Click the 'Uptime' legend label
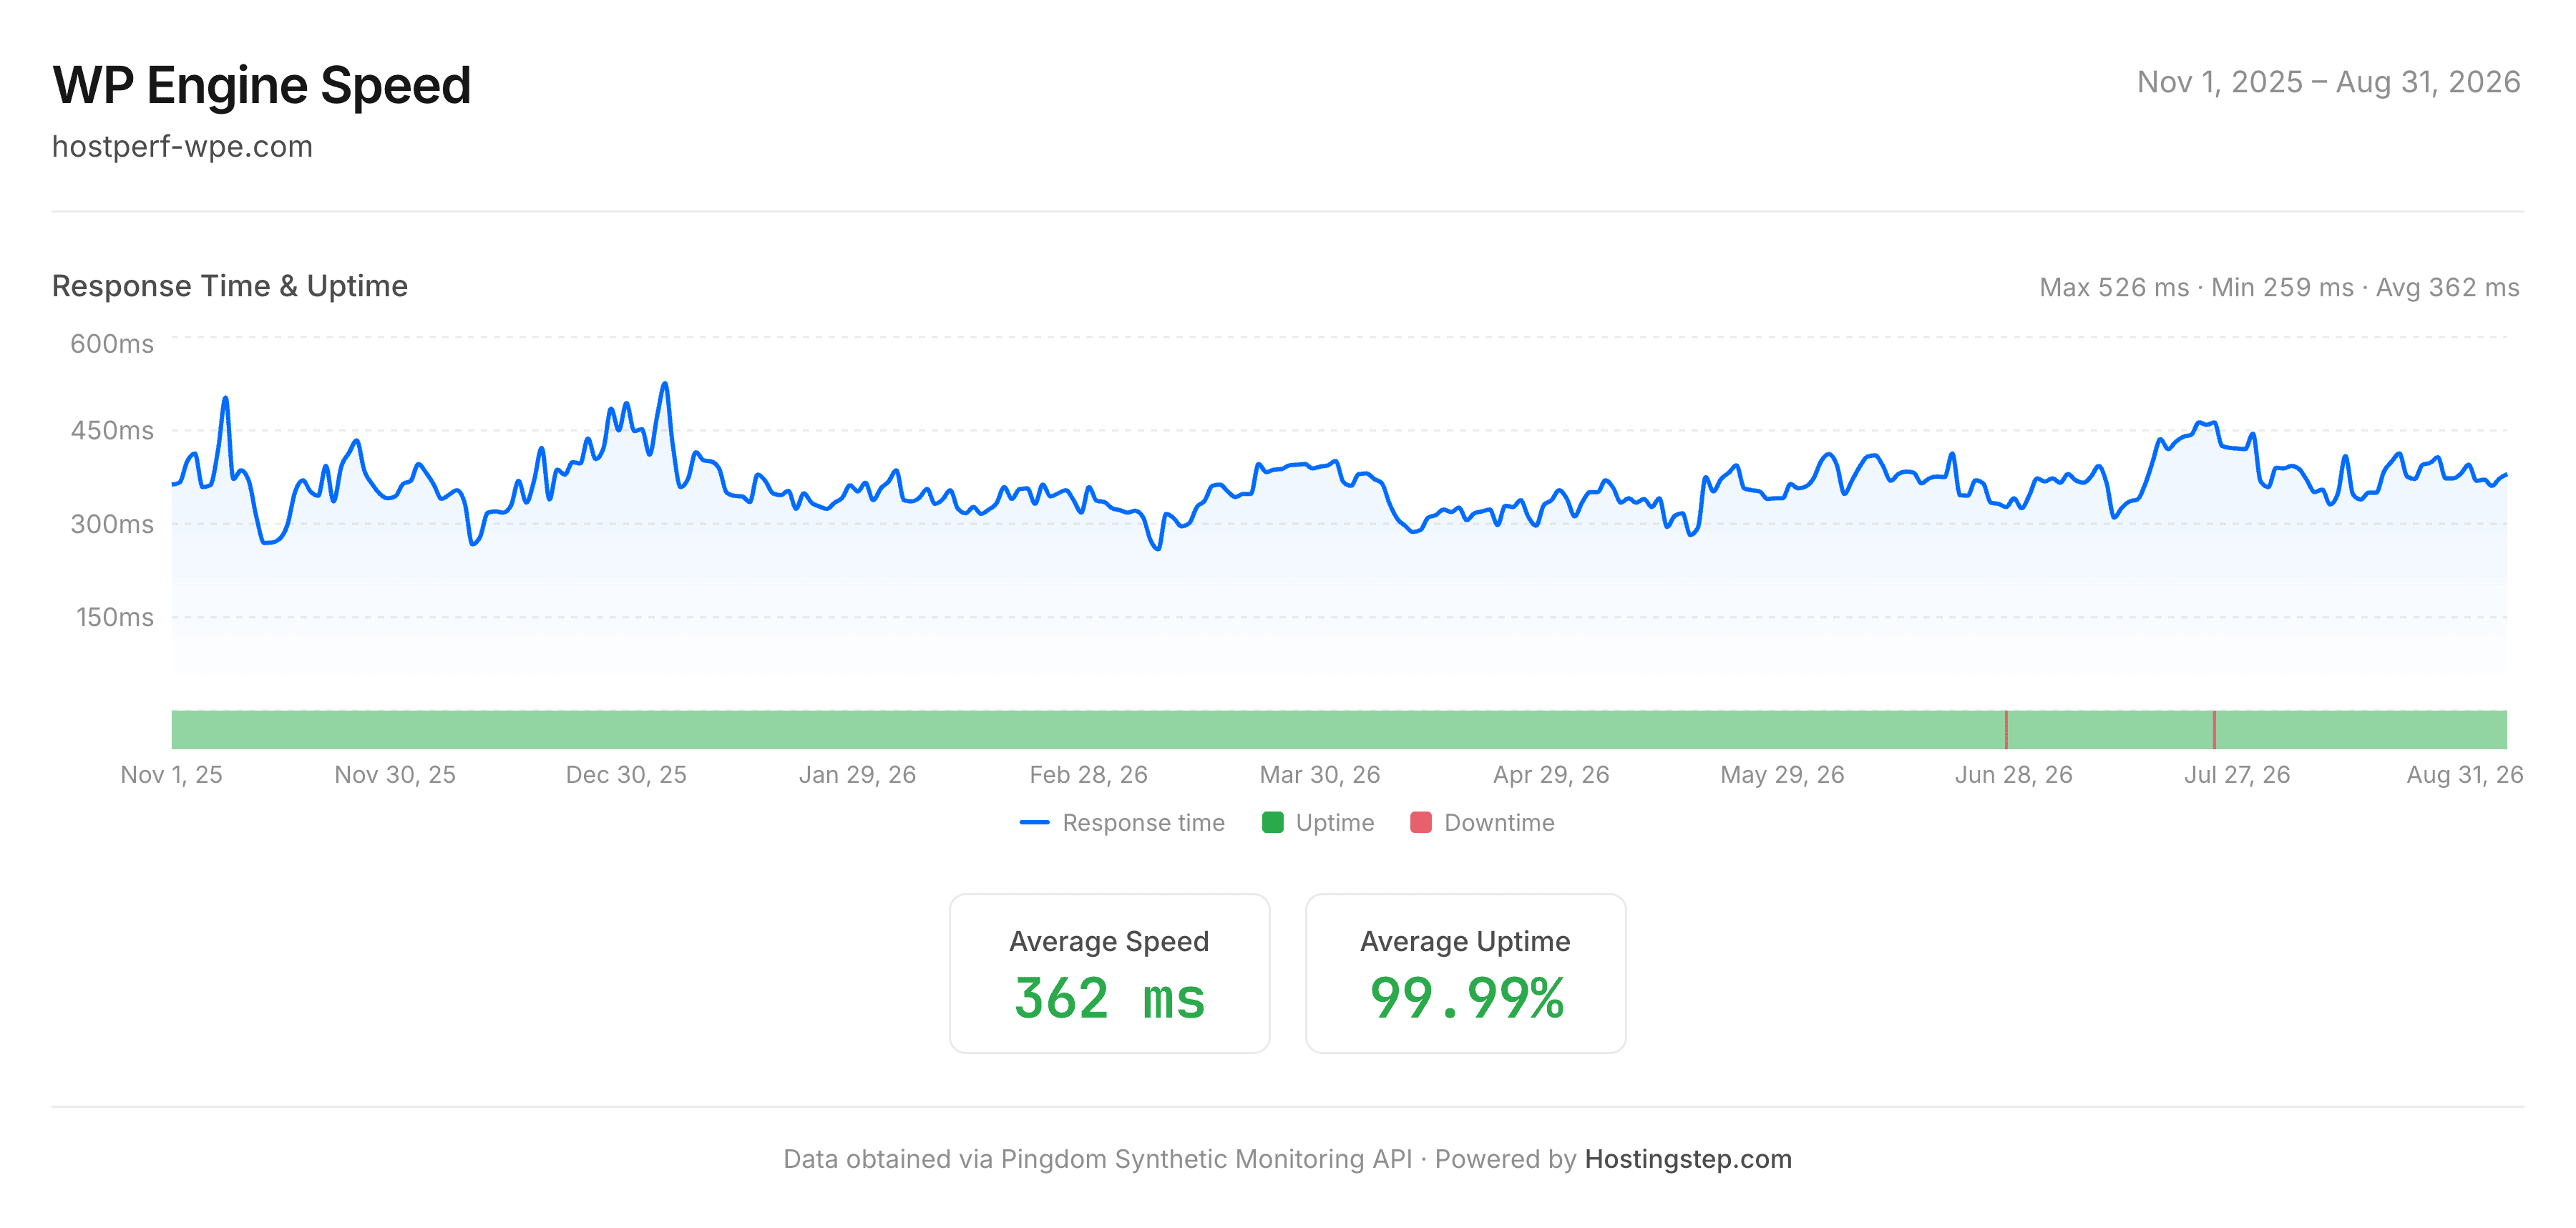 pos(1334,823)
